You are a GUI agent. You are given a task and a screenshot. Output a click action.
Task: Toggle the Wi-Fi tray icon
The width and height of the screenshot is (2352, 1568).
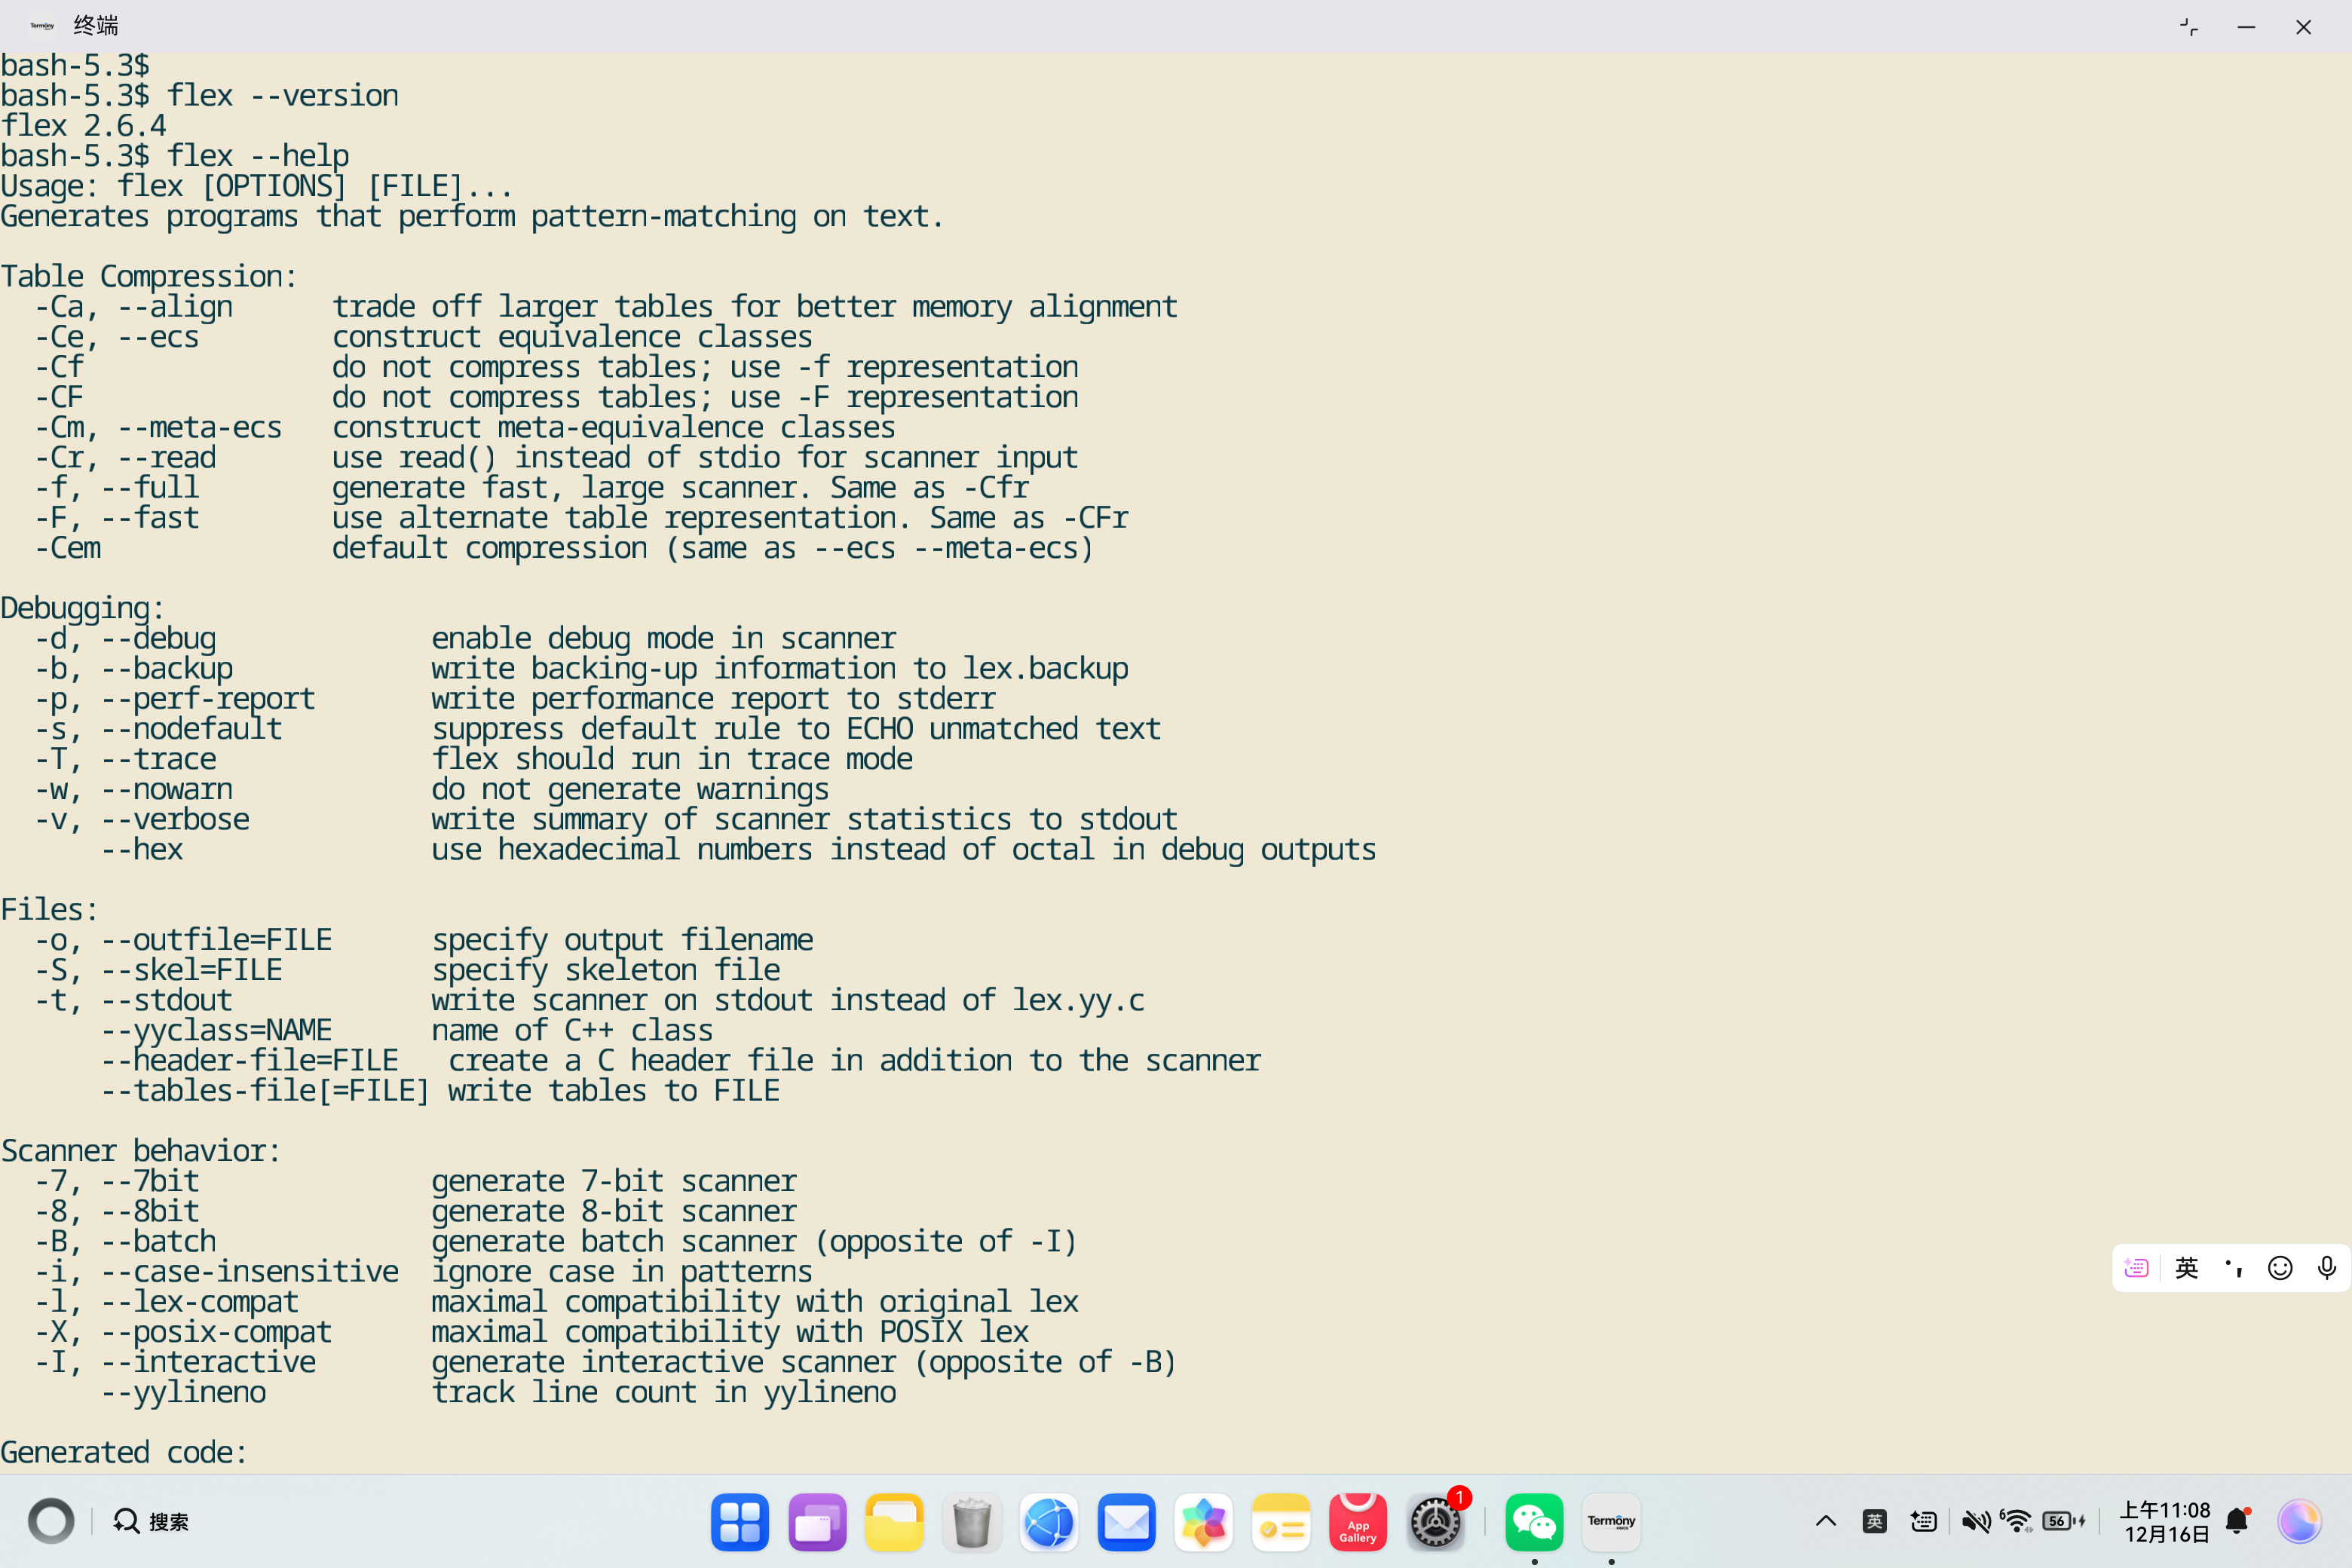click(2016, 1521)
